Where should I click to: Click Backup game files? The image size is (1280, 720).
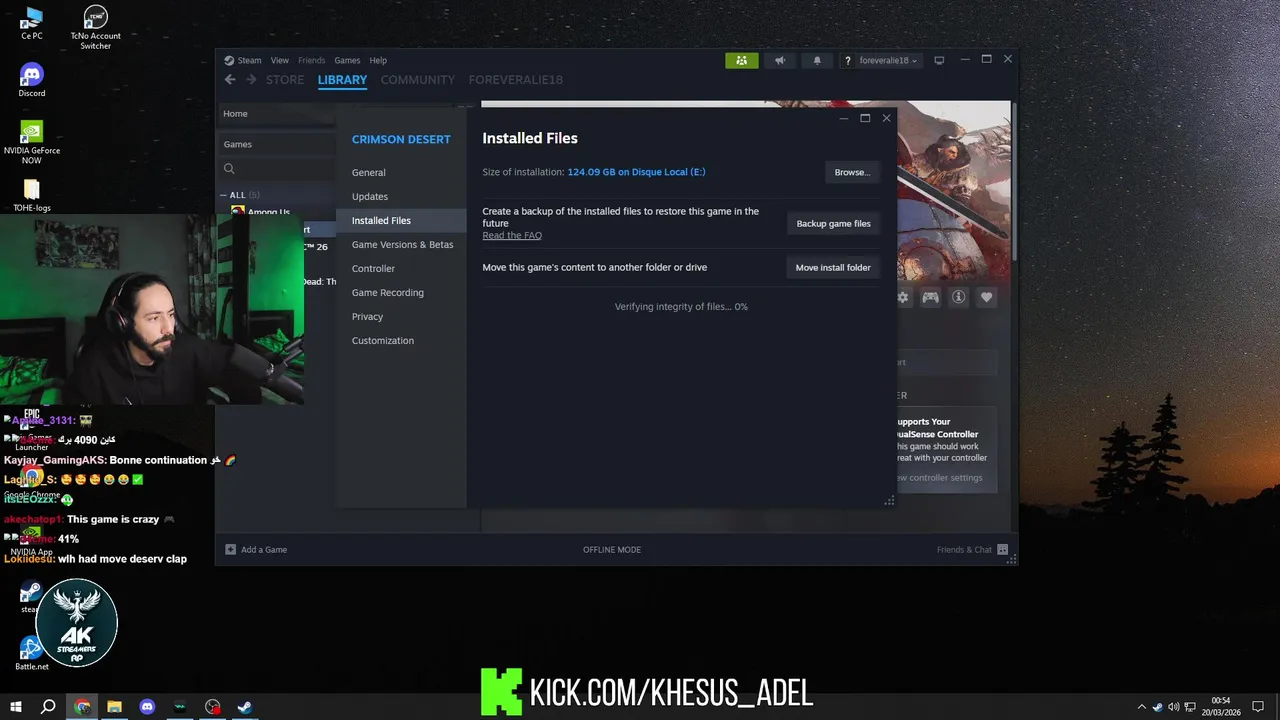coord(833,223)
